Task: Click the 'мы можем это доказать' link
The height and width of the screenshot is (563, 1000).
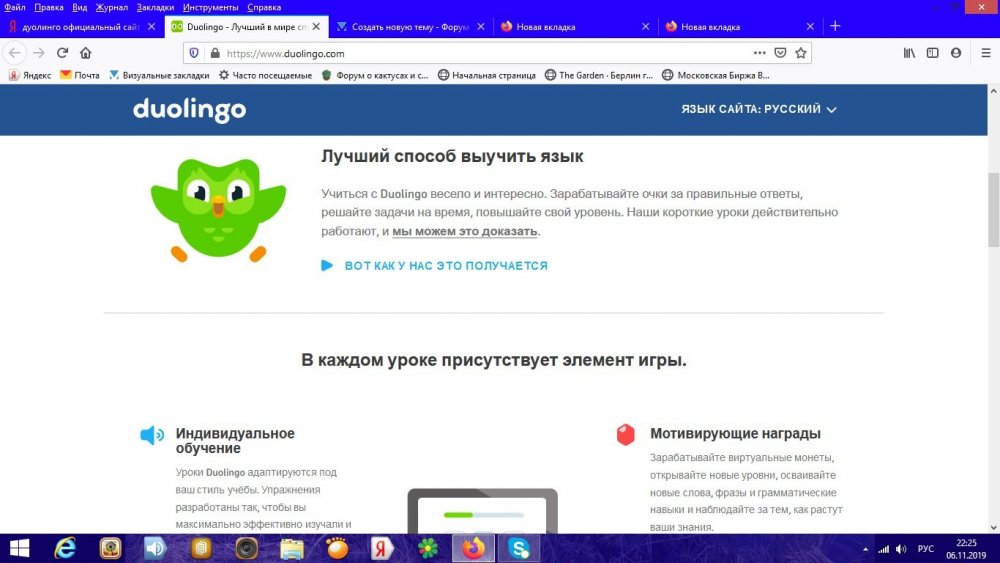Action: pyautogui.click(x=464, y=231)
